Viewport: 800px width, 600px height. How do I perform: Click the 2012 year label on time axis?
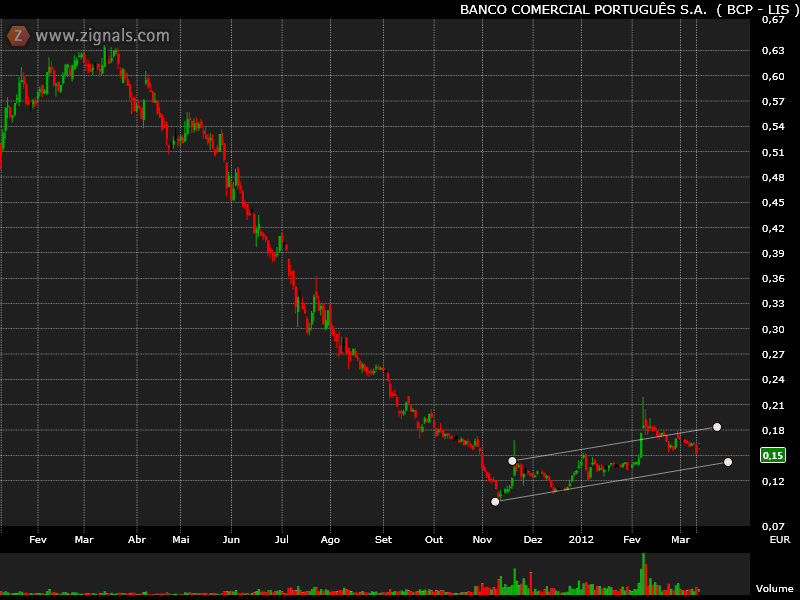point(581,540)
